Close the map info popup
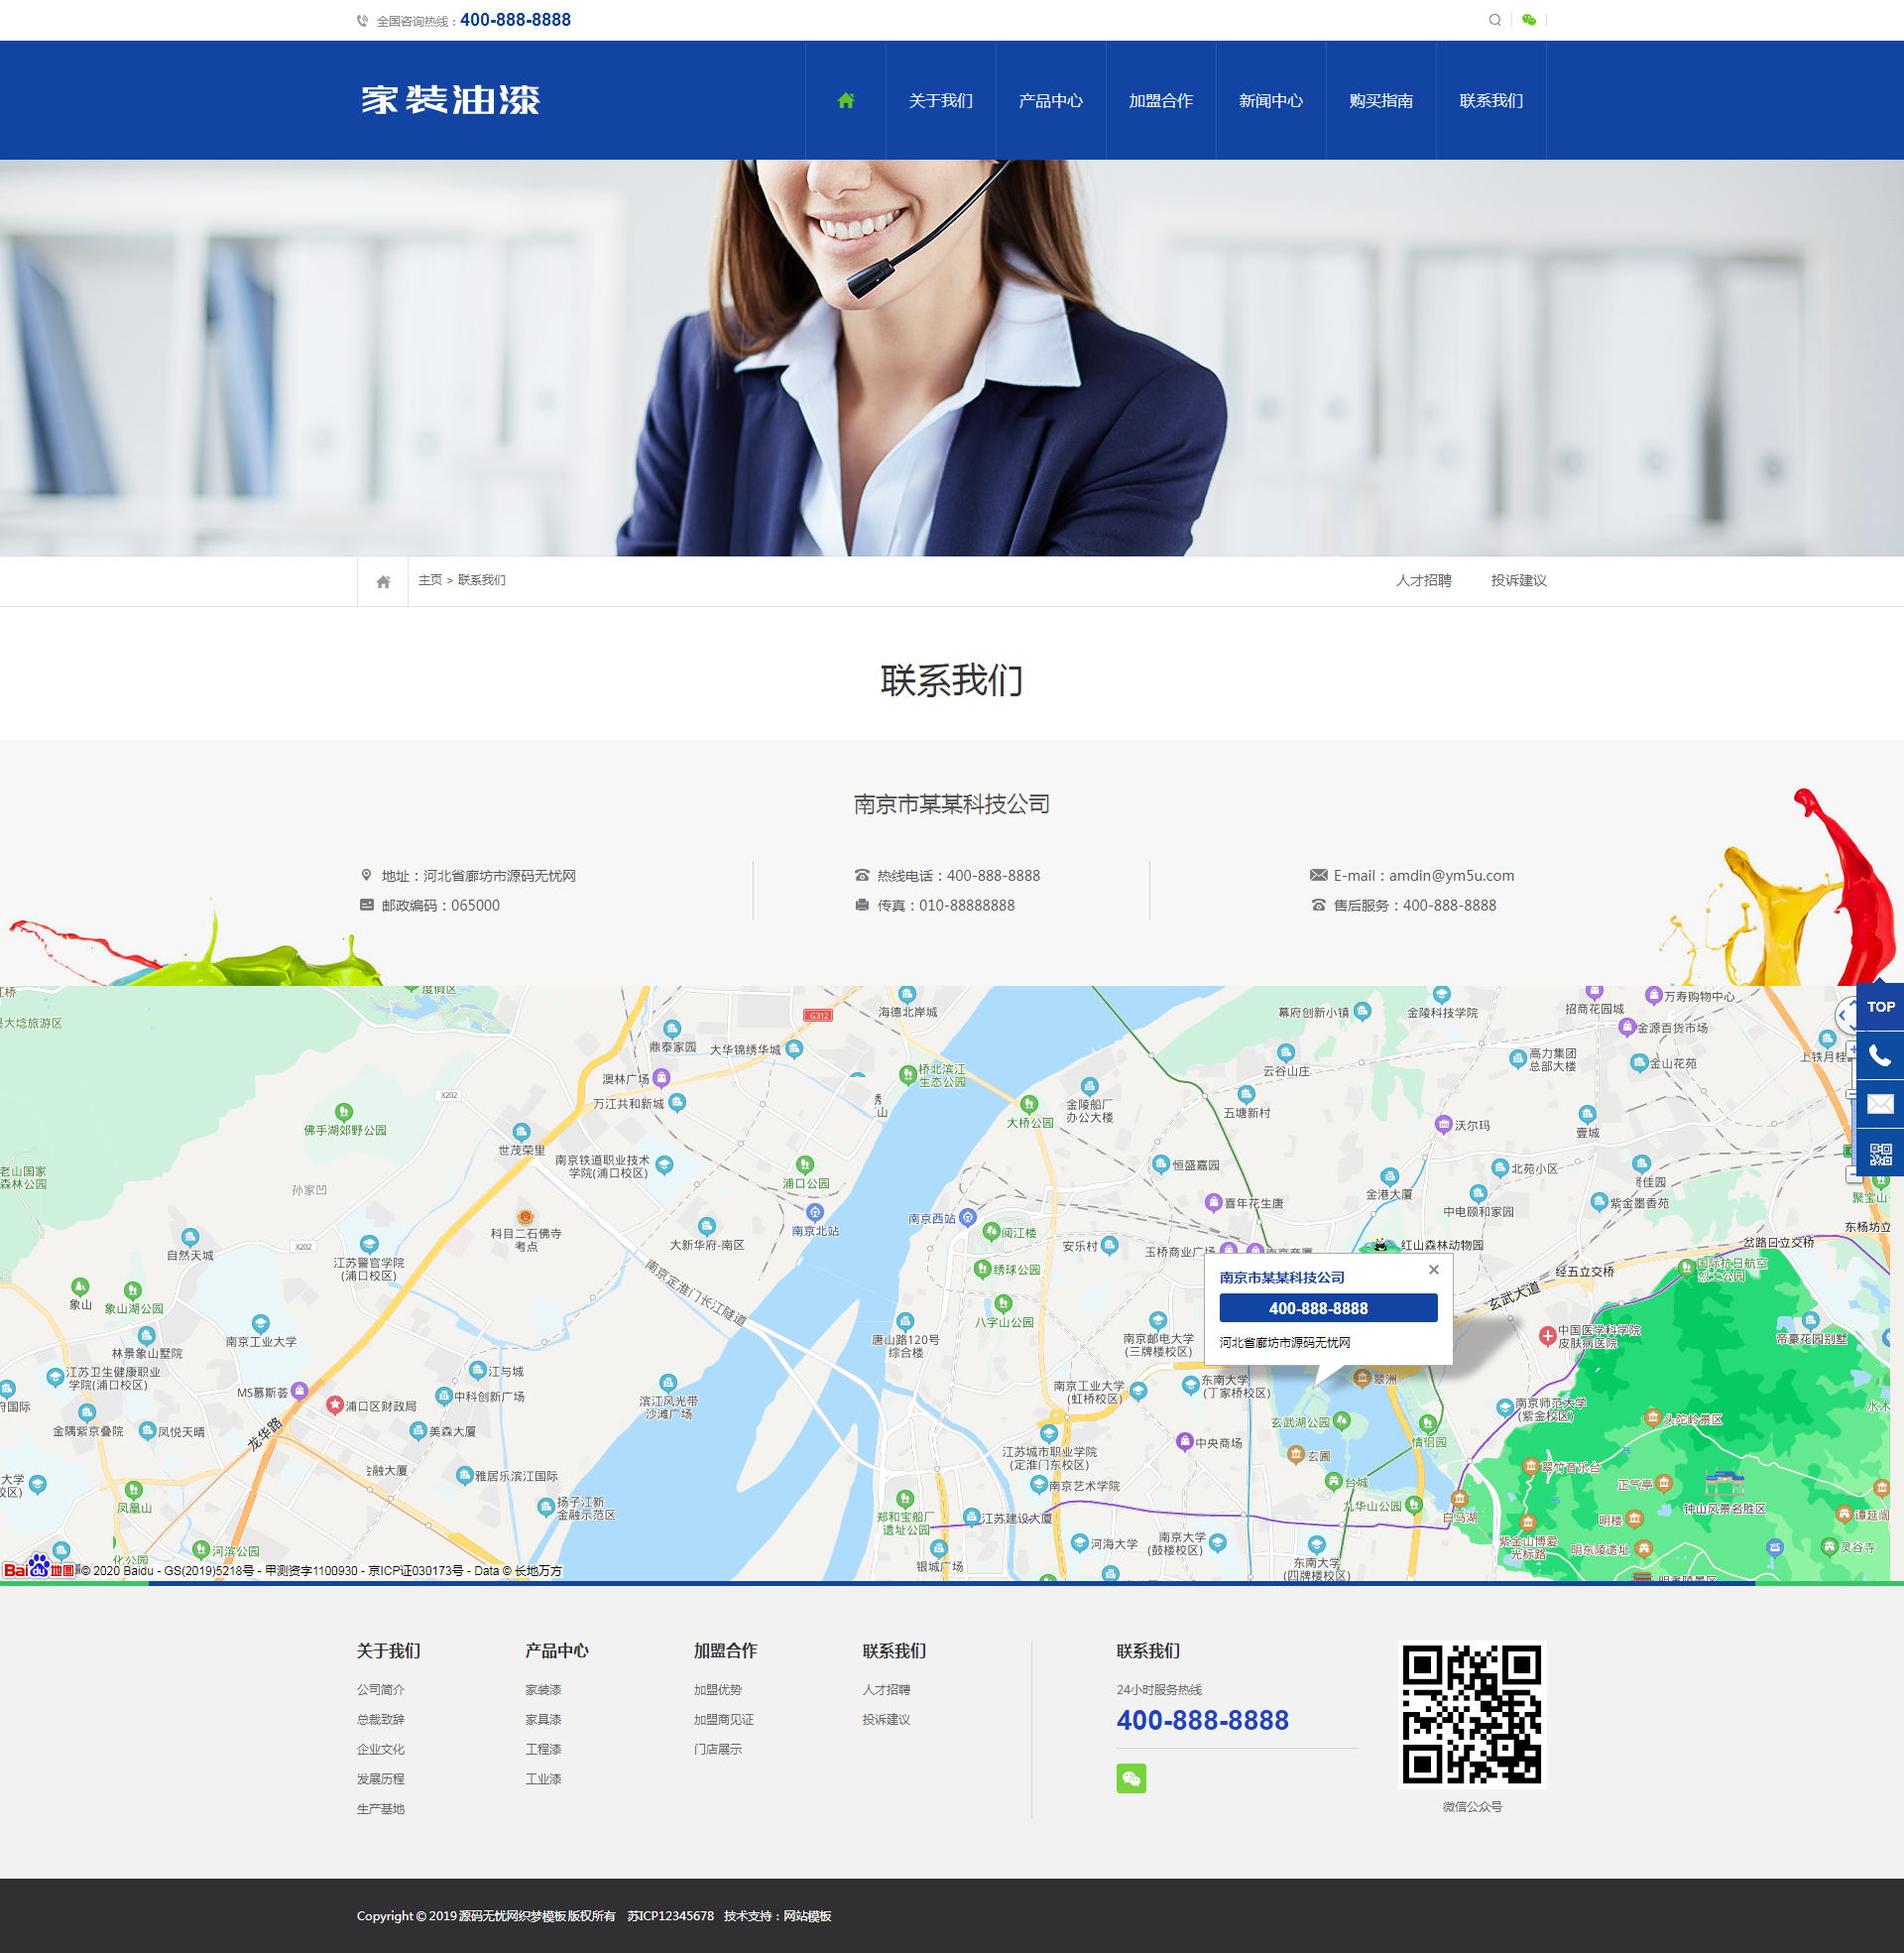This screenshot has height=1953, width=1904. 1433,1270
